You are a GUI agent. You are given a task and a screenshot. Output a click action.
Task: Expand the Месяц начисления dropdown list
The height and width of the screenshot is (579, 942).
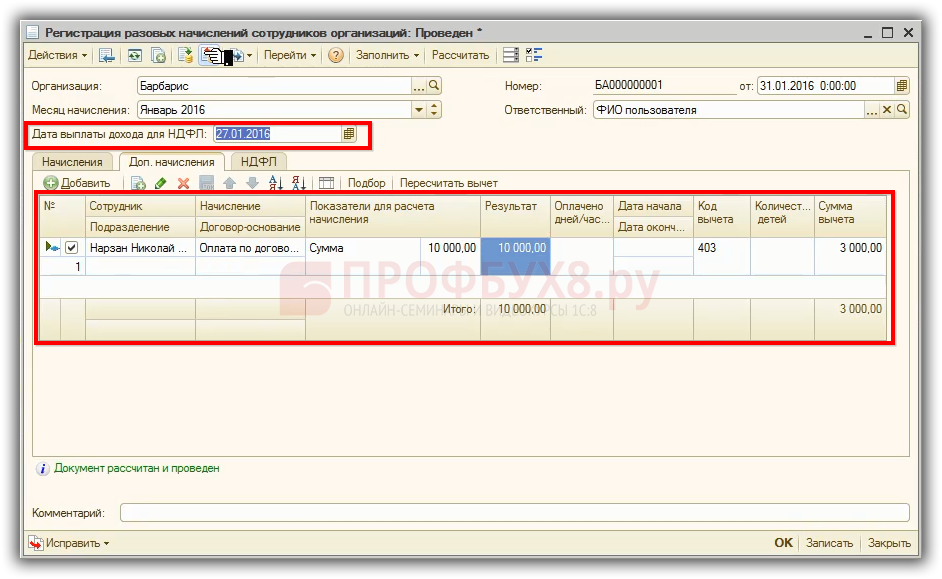(x=420, y=110)
